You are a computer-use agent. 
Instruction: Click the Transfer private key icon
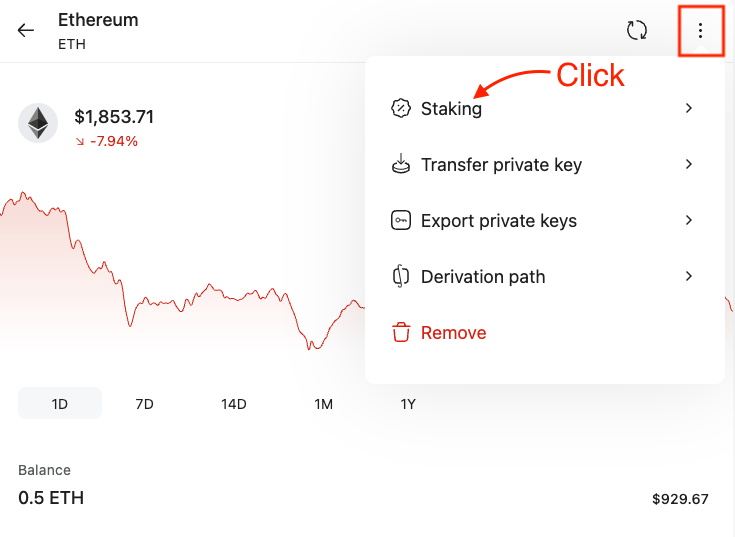pyautogui.click(x=401, y=164)
